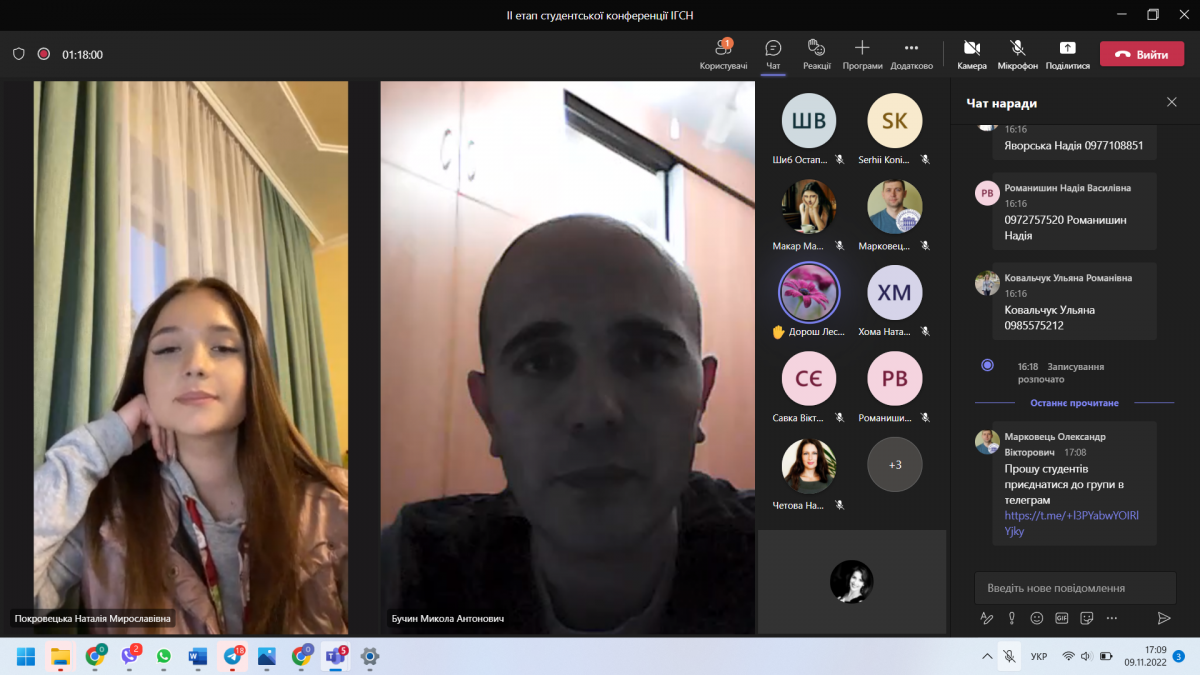Expand the Додатково more options menu
Screen dimensions: 1200x675
click(911, 54)
